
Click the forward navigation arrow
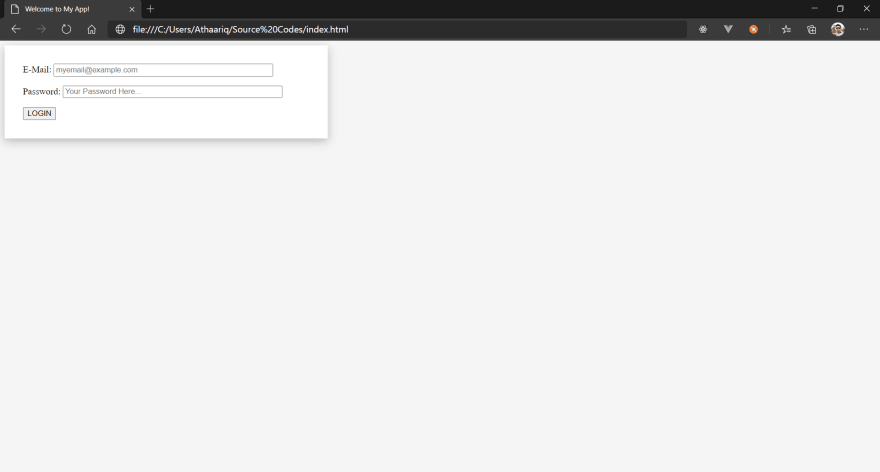click(x=41, y=29)
